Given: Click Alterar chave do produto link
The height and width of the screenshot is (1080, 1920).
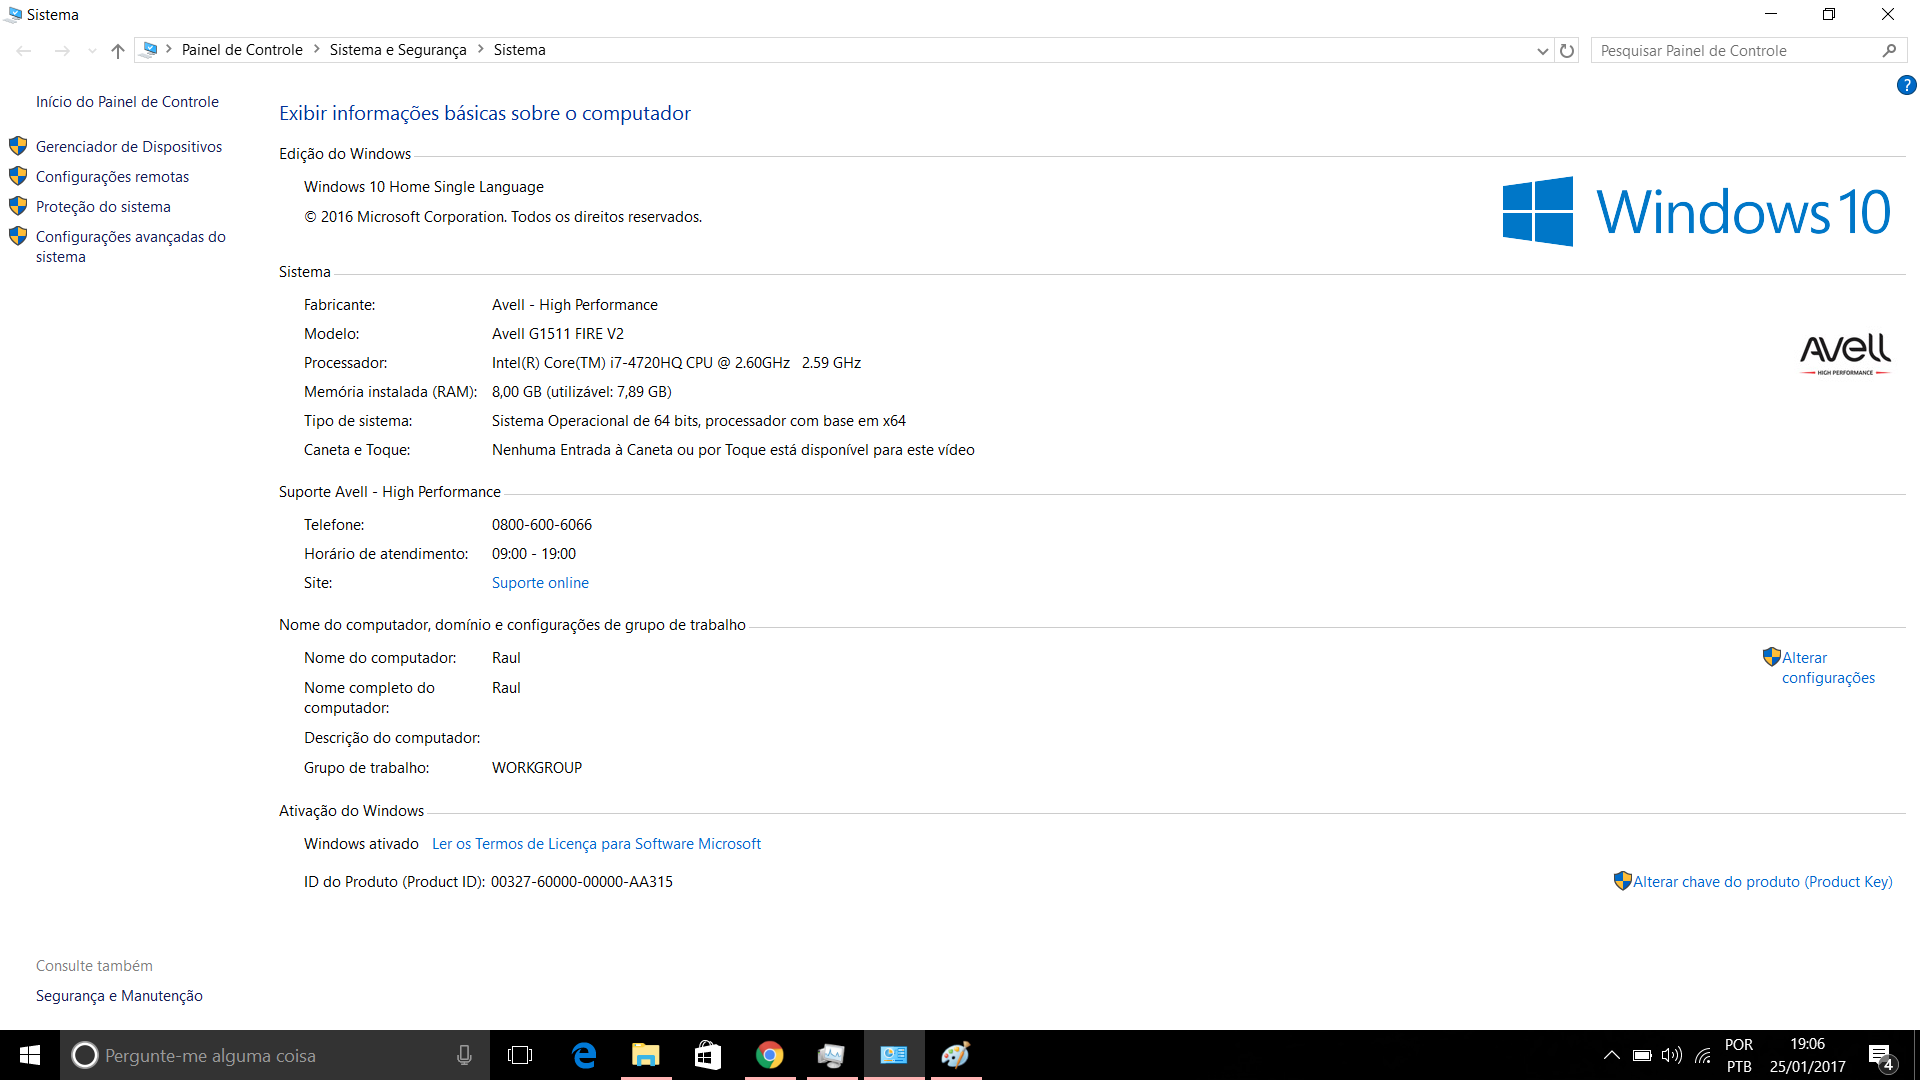Looking at the screenshot, I should tap(1762, 881).
